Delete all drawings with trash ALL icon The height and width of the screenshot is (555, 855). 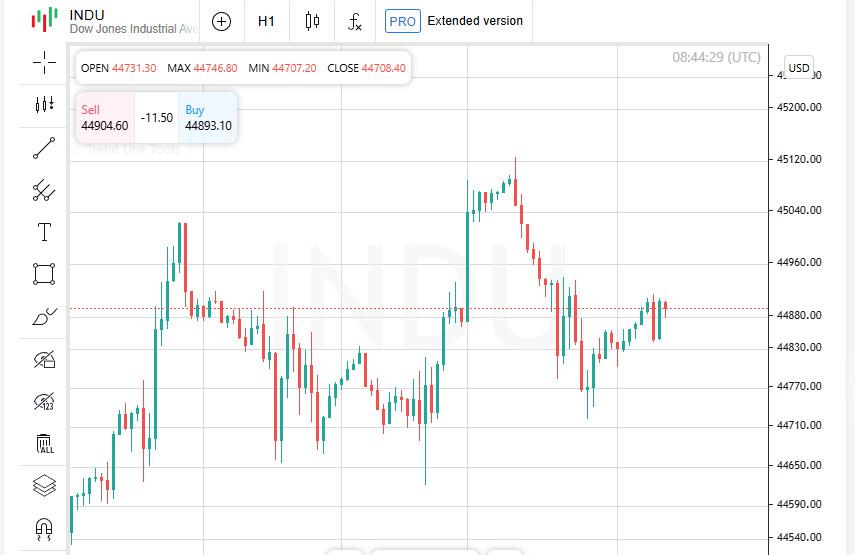(x=44, y=444)
